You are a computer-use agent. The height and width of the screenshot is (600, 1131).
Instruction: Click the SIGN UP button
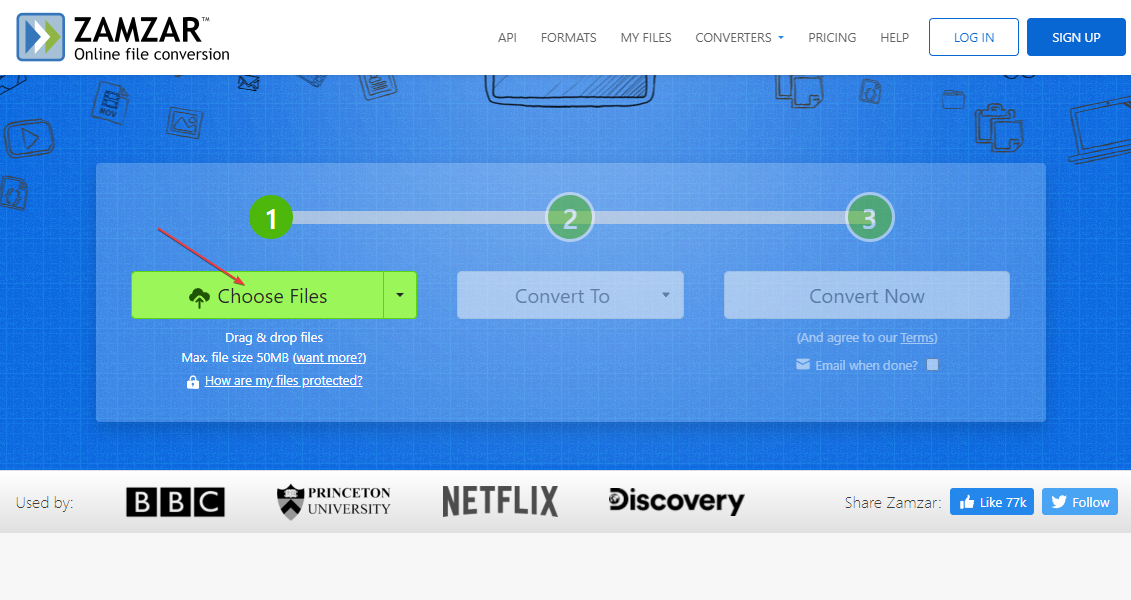pyautogui.click(x=1076, y=37)
